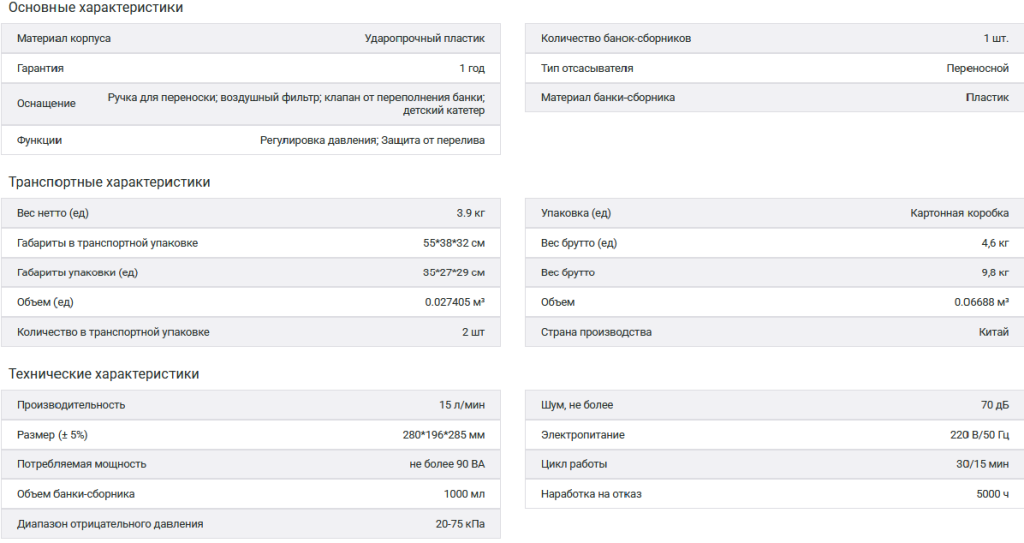Click the Основные характеристики section heading
This screenshot has width=1024, height=543.
click(x=95, y=8)
